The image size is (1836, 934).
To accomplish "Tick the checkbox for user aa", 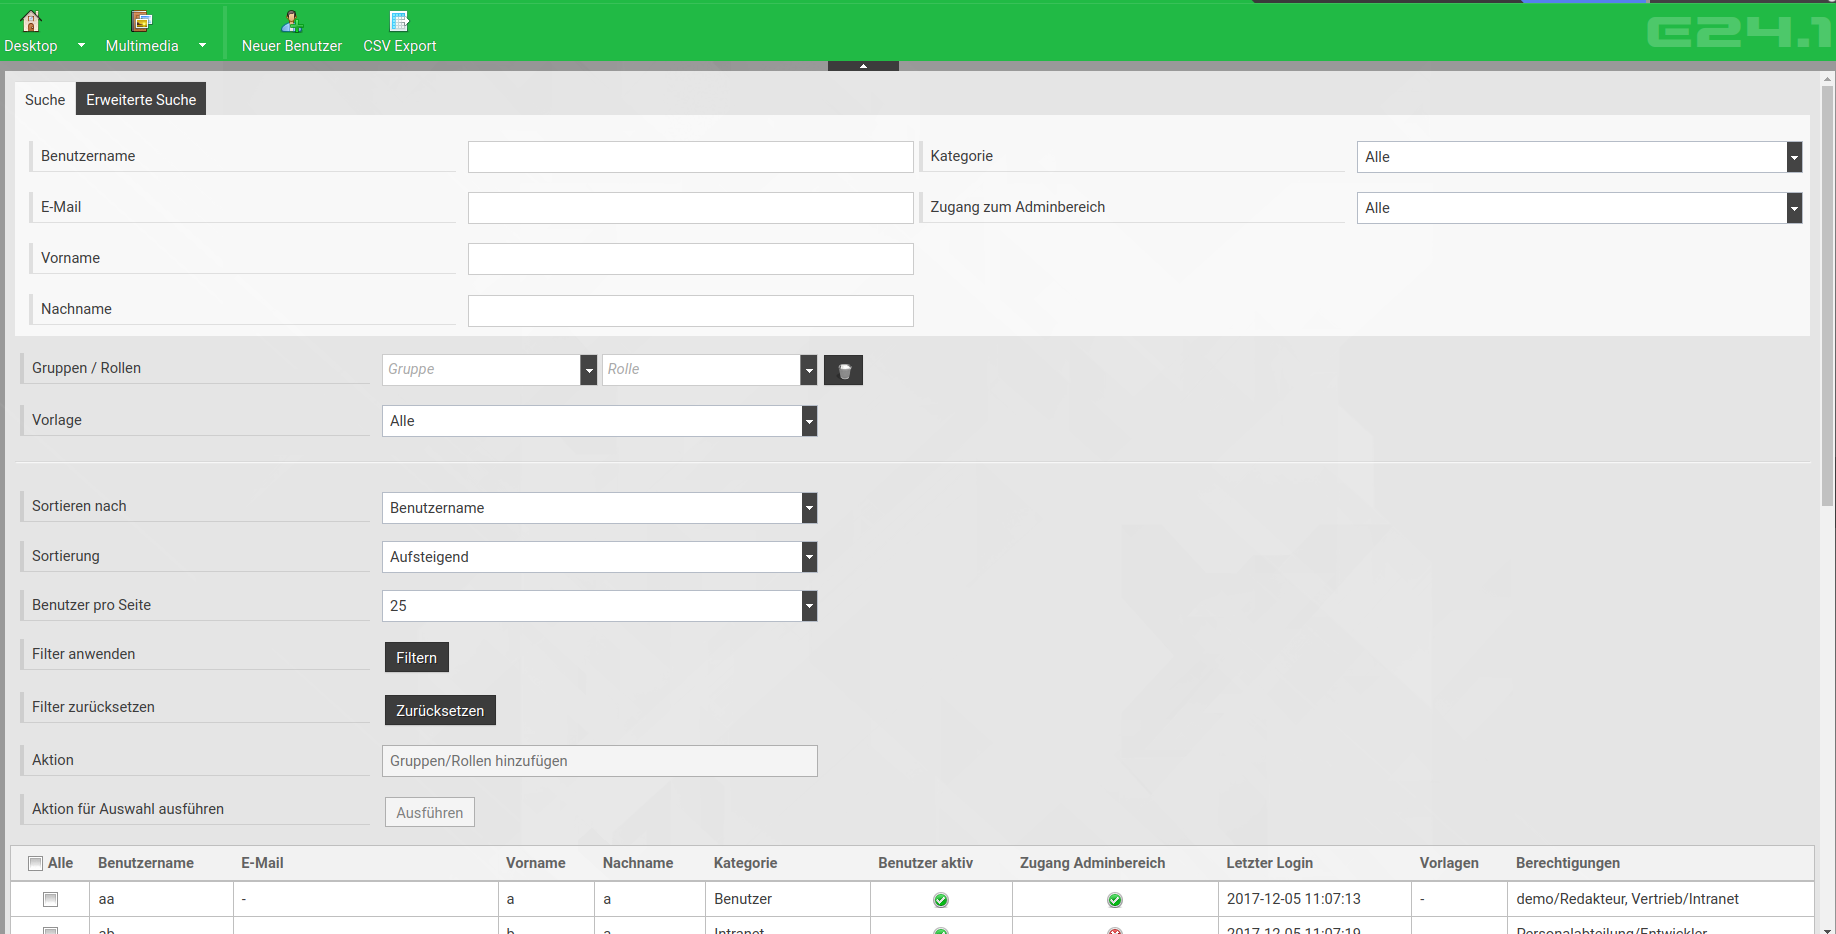I will pyautogui.click(x=50, y=899).
